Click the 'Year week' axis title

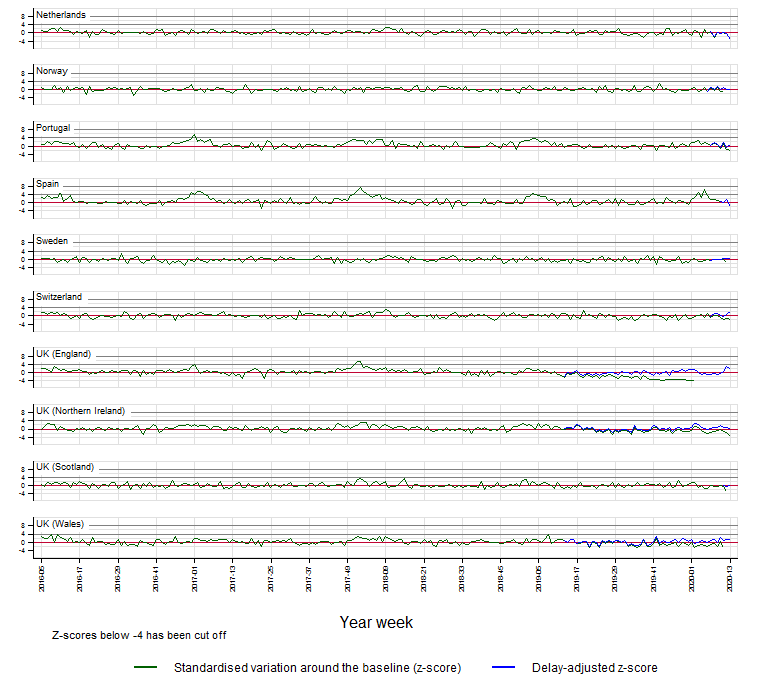[x=376, y=622]
